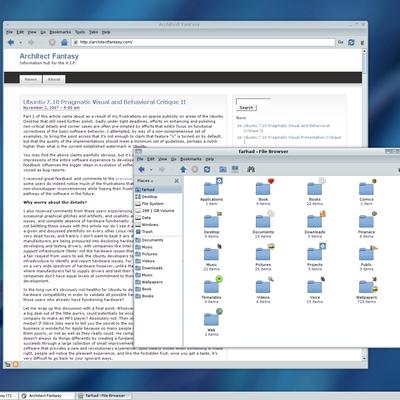The width and height of the screenshot is (400, 400).
Task: Select Videos bookmark in the Places sidebar
Action: (159, 261)
